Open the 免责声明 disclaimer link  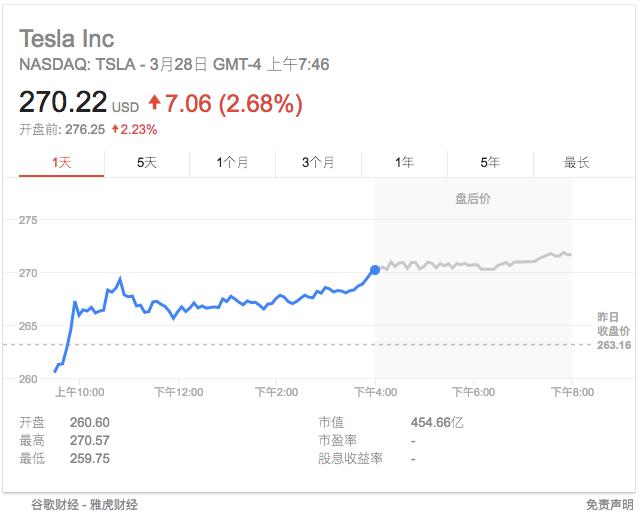pyautogui.click(x=610, y=505)
